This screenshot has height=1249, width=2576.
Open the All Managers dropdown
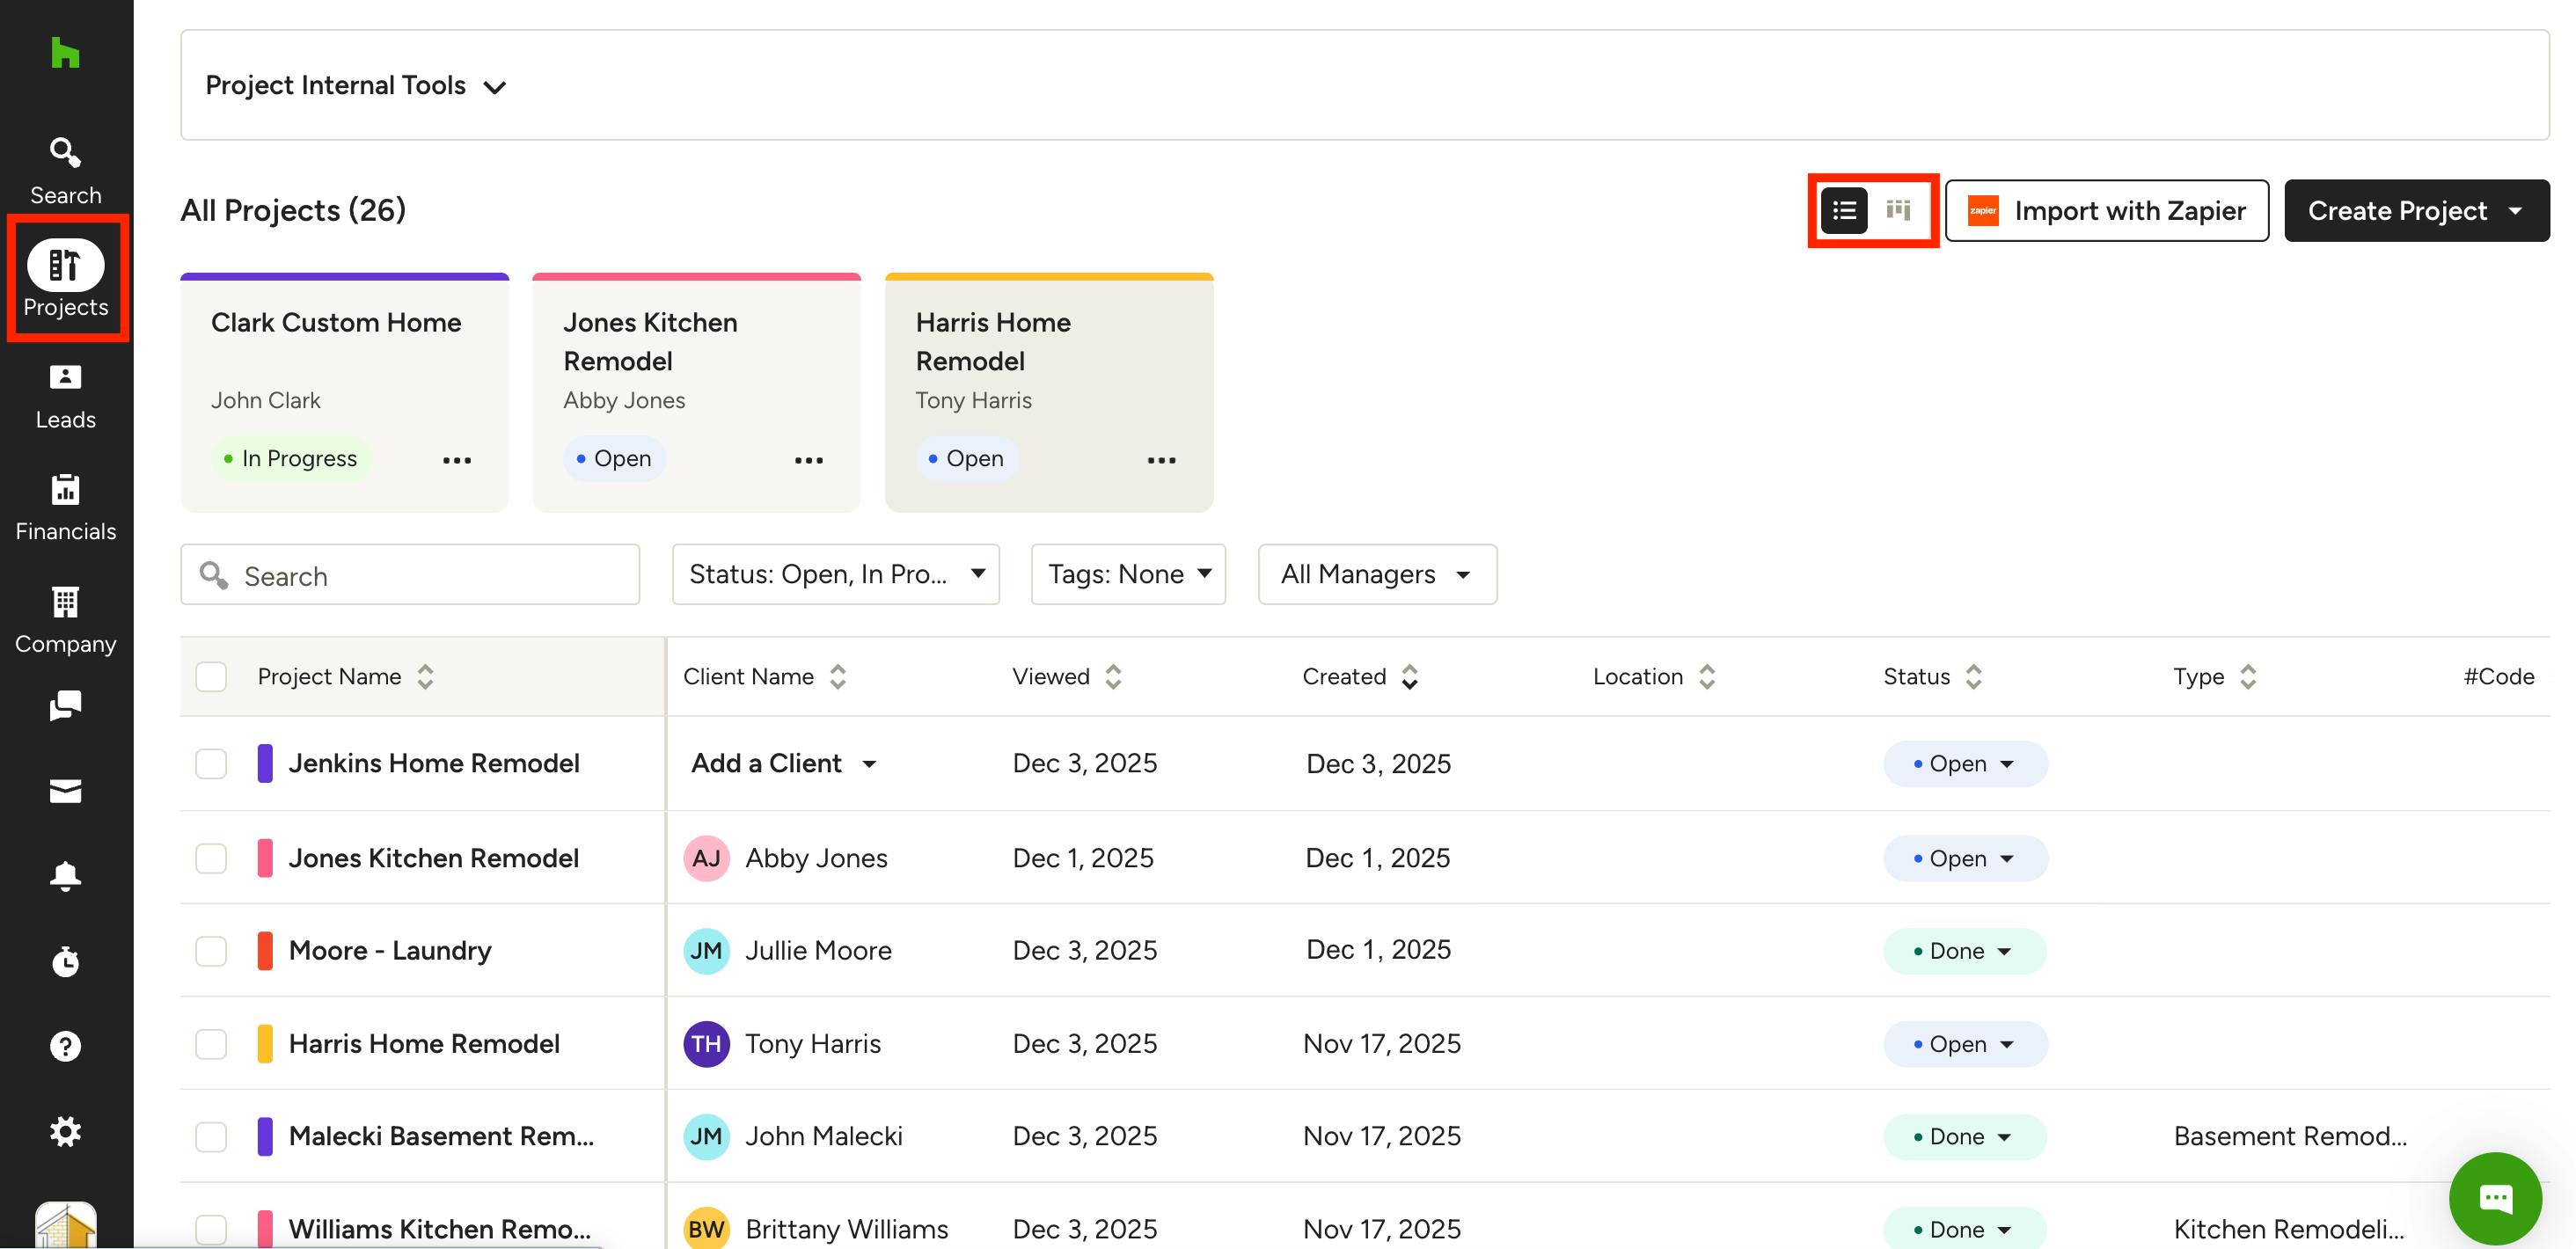[1377, 574]
